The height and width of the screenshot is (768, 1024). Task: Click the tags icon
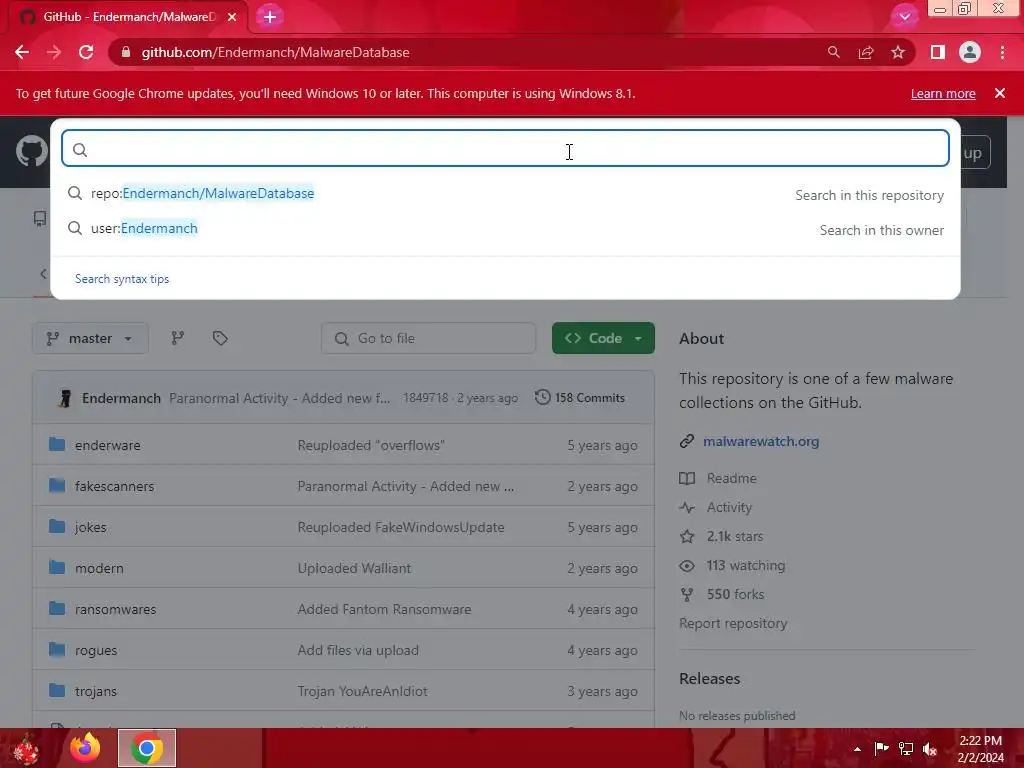point(220,338)
